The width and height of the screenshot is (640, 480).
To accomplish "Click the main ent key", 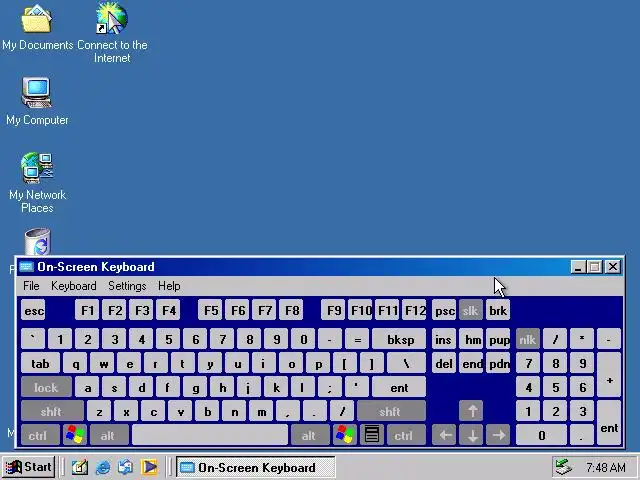I will (399, 387).
